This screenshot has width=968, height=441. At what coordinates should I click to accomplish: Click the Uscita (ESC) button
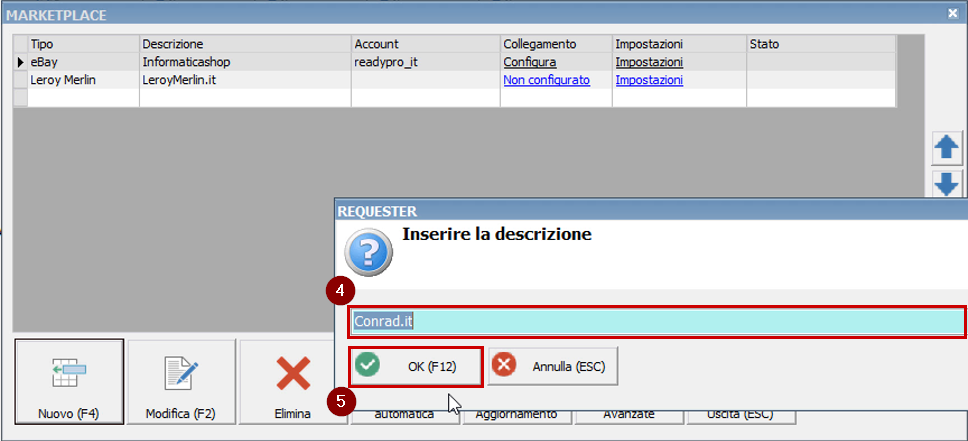[740, 417]
